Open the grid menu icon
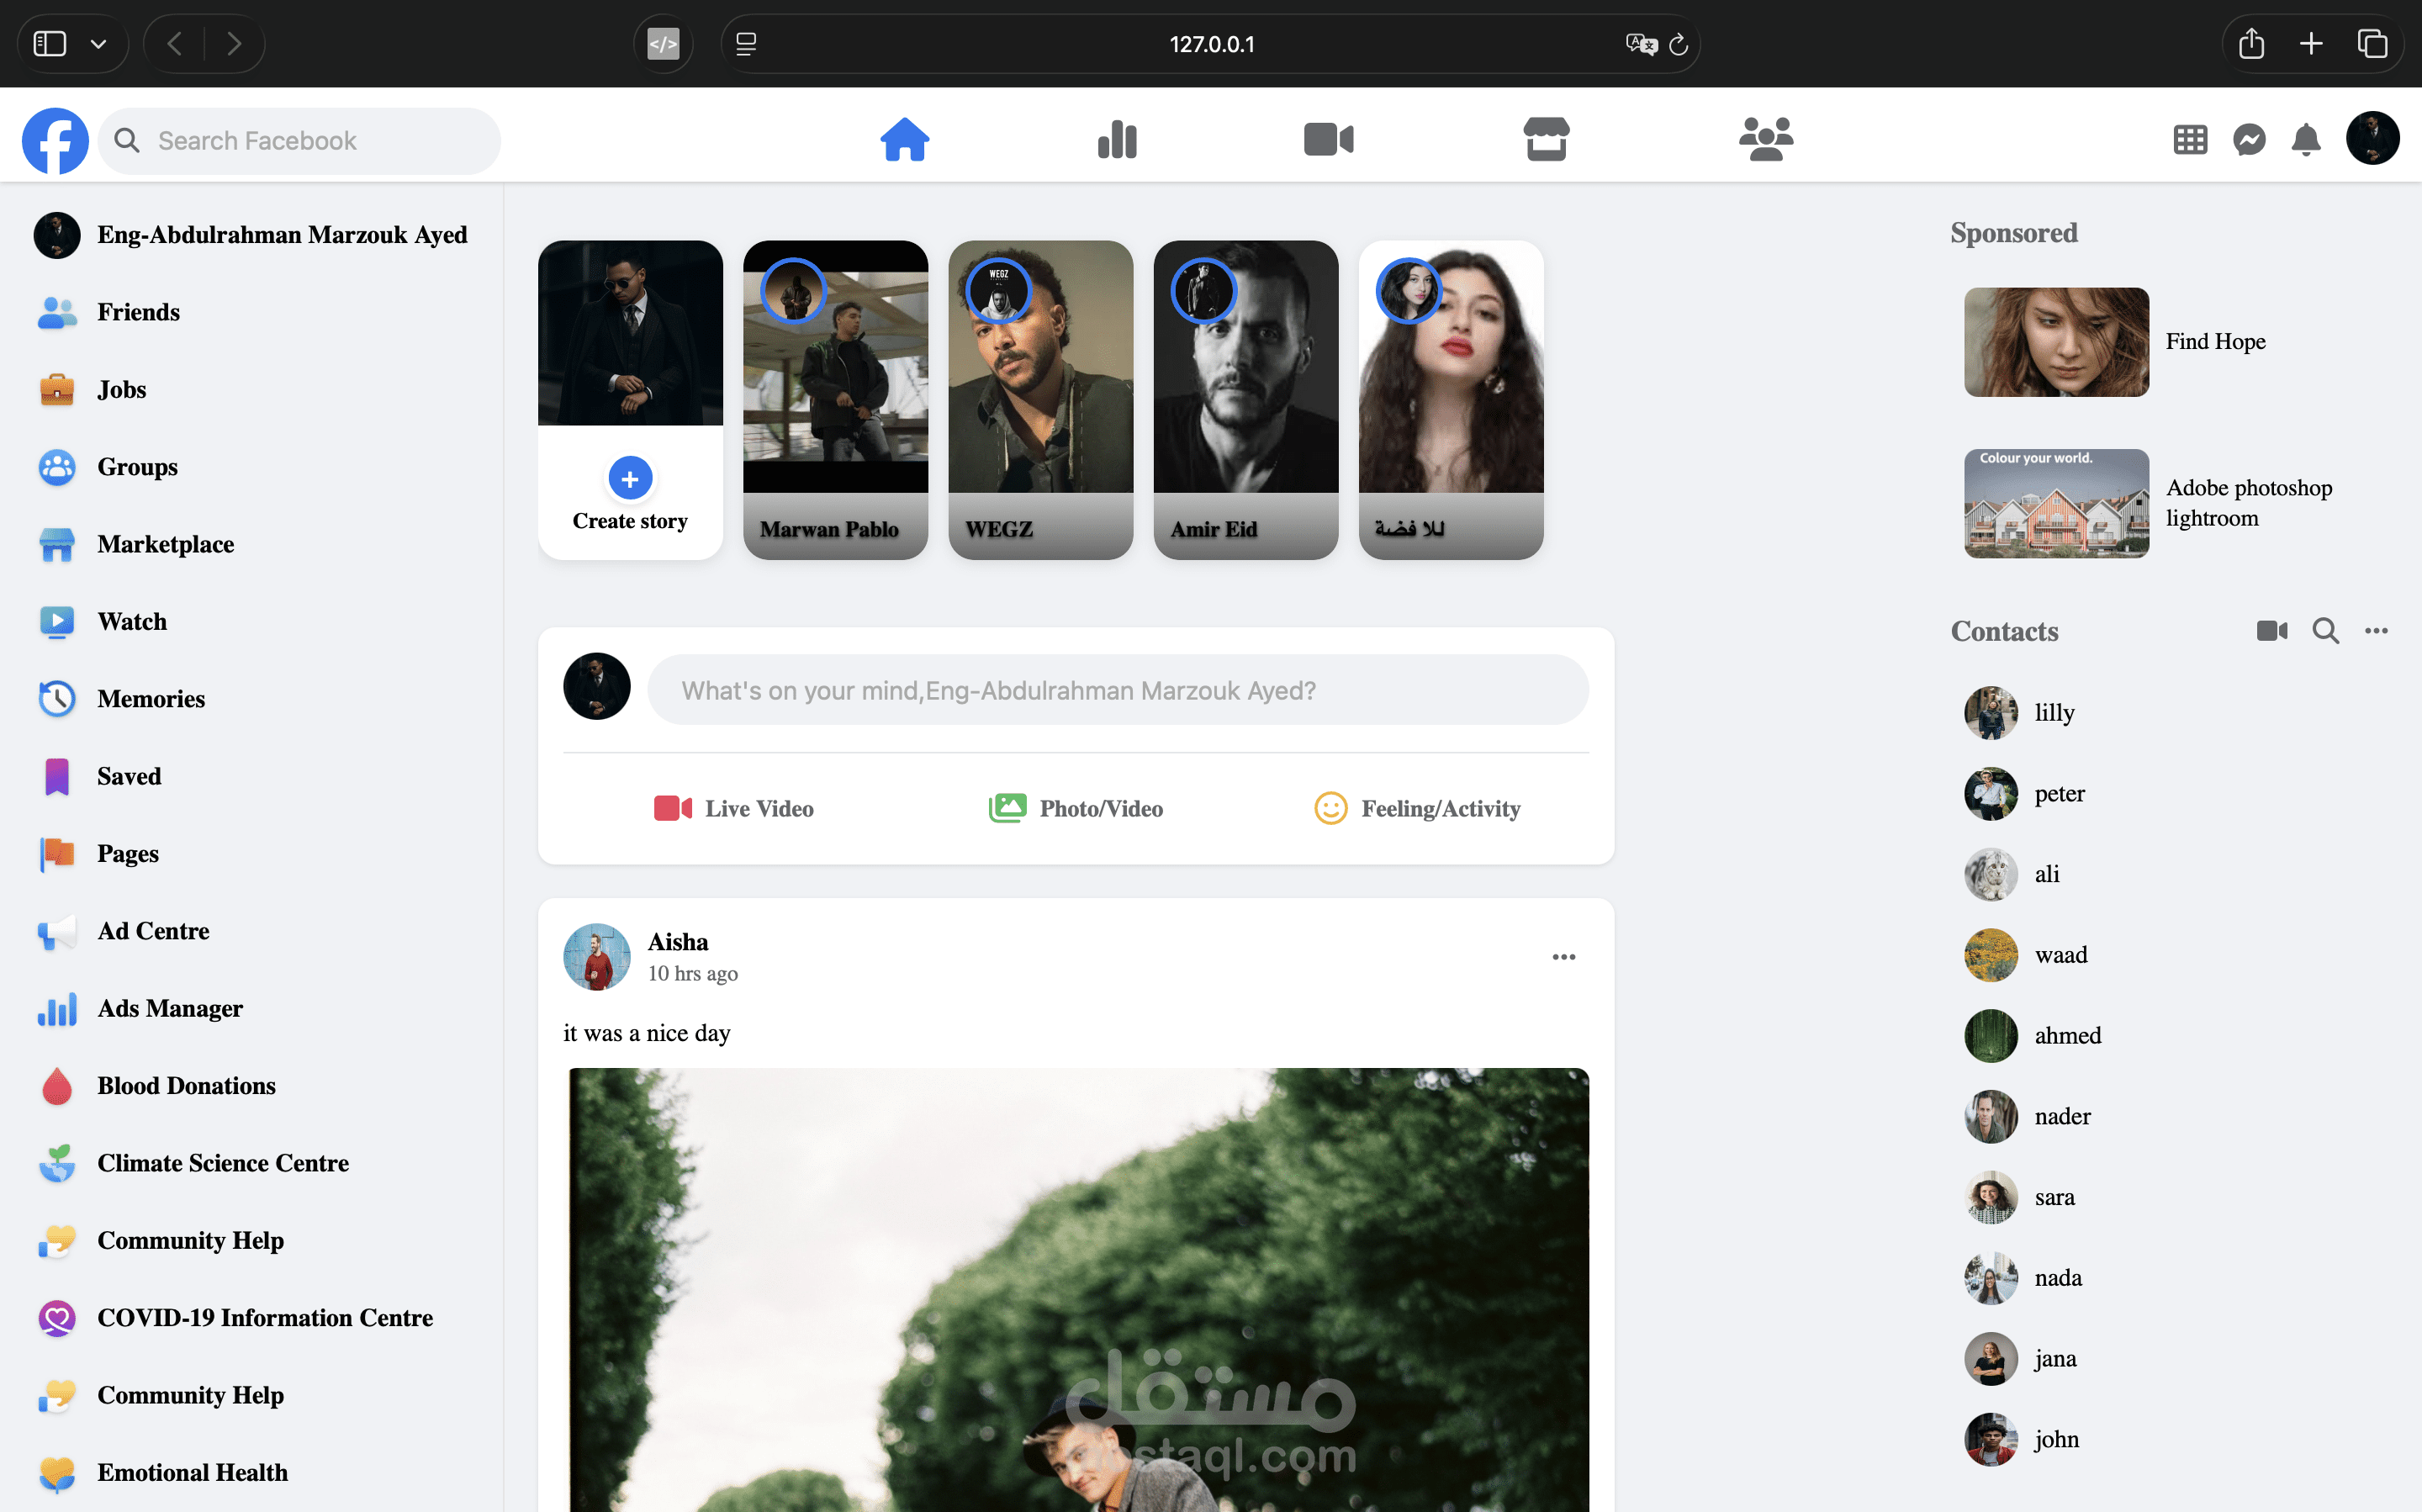The height and width of the screenshot is (1512, 2422). point(2190,139)
